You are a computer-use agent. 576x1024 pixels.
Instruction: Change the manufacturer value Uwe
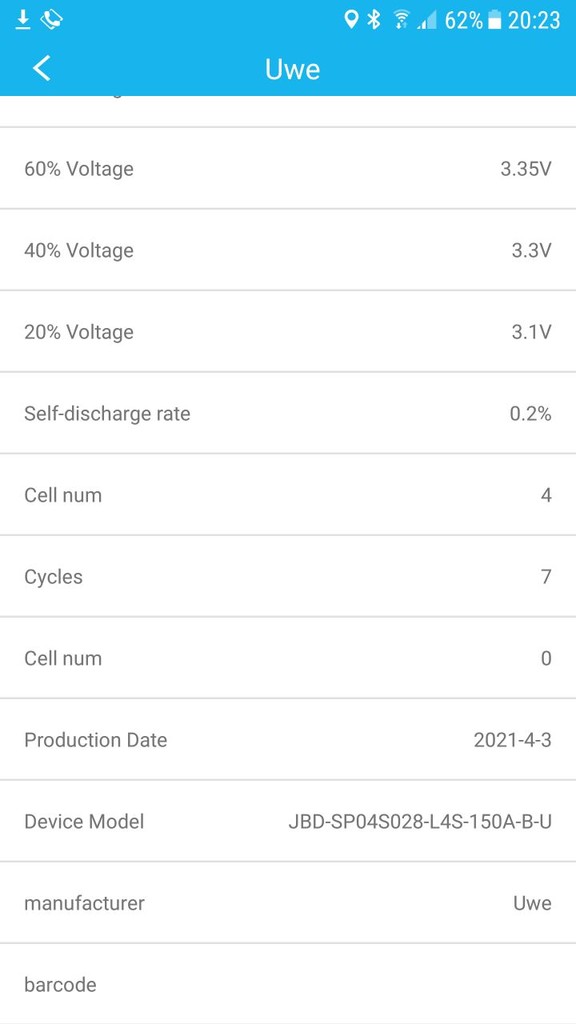[532, 903]
